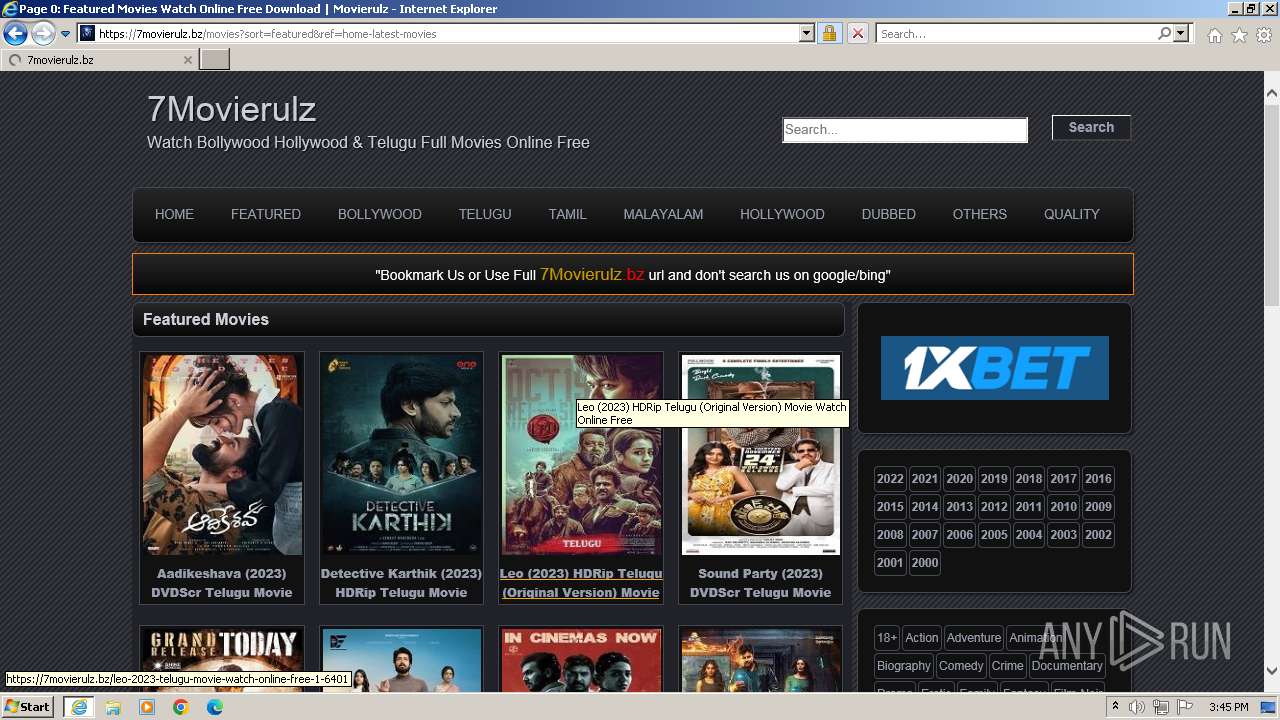This screenshot has height=720, width=1280.
Task: Open Chrome taskbar icon
Action: coord(181,707)
